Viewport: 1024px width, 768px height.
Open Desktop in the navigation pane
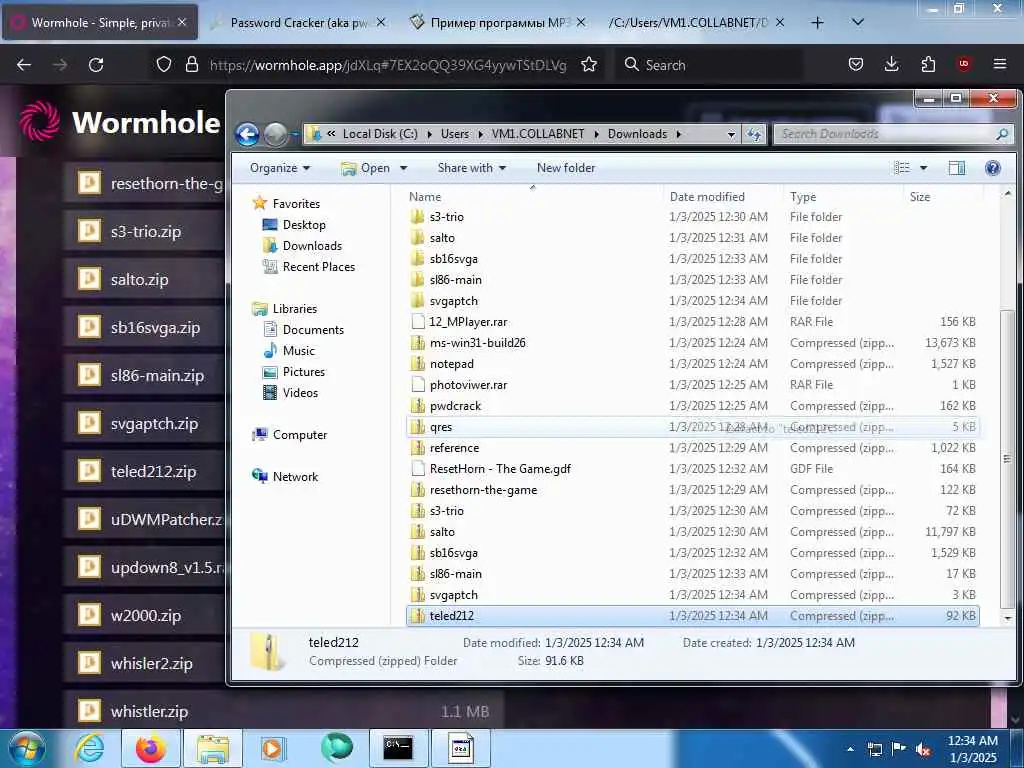pyautogui.click(x=304, y=225)
